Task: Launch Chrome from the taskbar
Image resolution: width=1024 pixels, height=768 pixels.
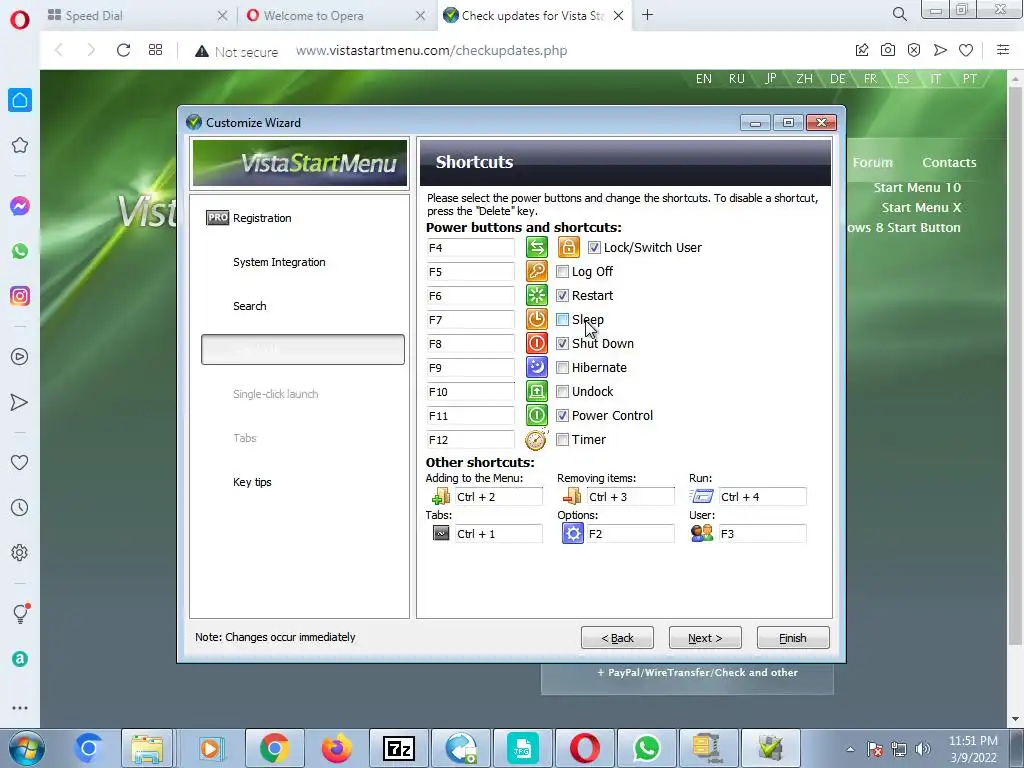Action: click(x=274, y=748)
